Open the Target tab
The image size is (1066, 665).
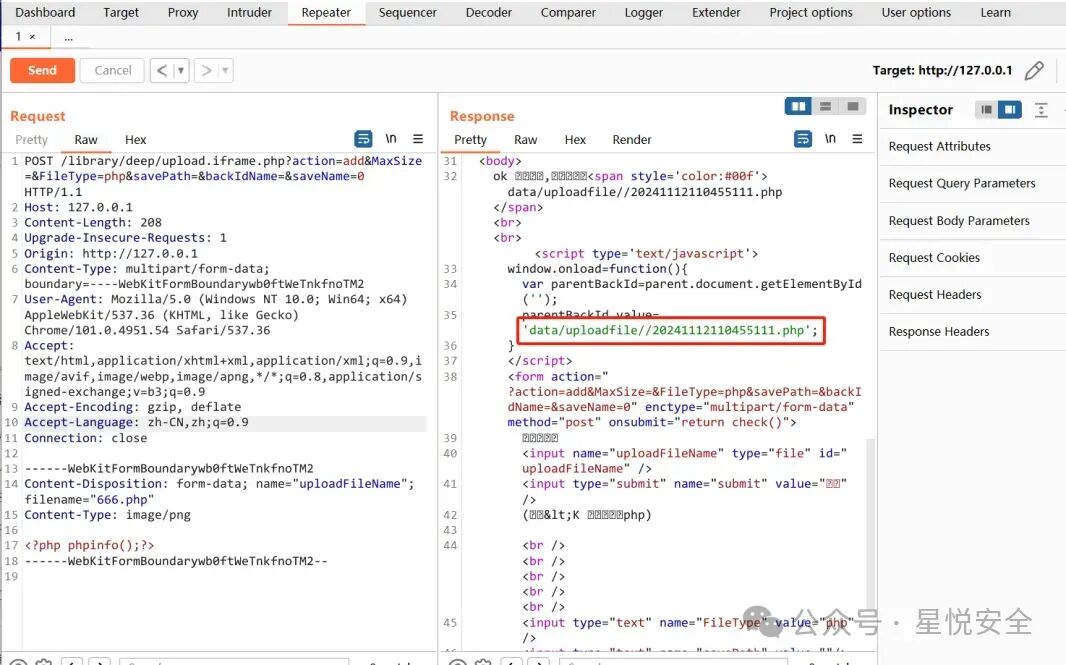[x=121, y=12]
